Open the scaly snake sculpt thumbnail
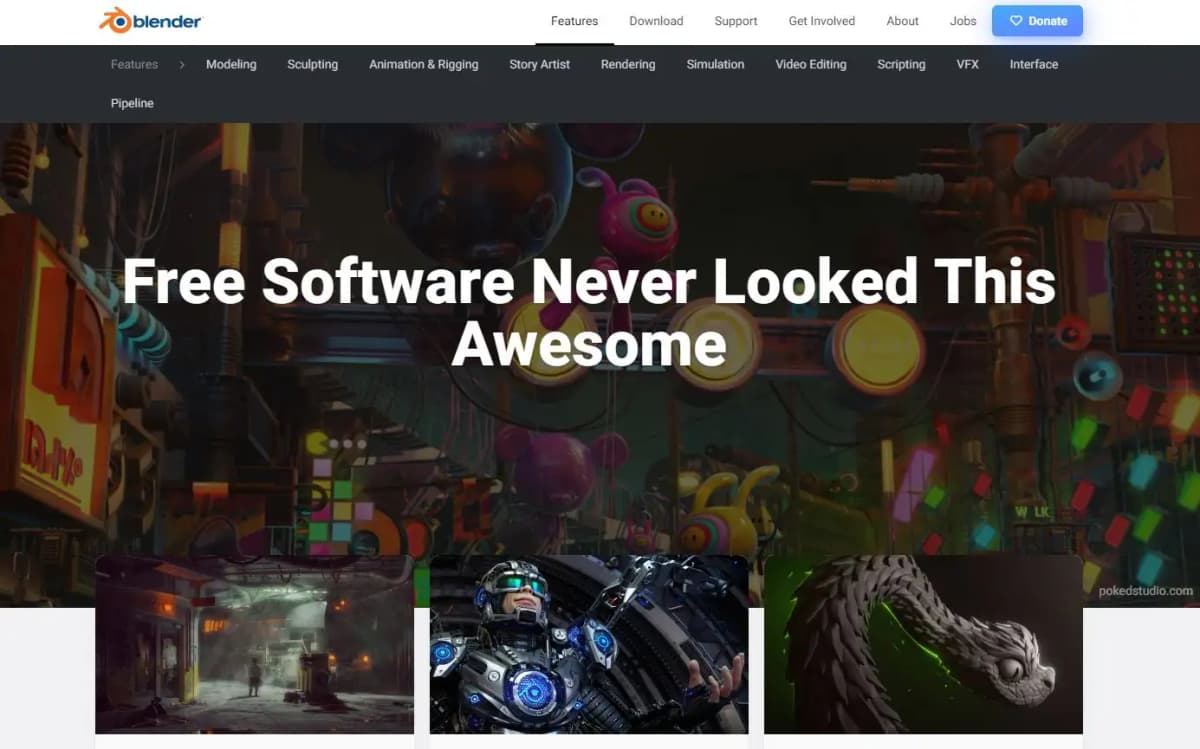The image size is (1200, 749). [923, 645]
